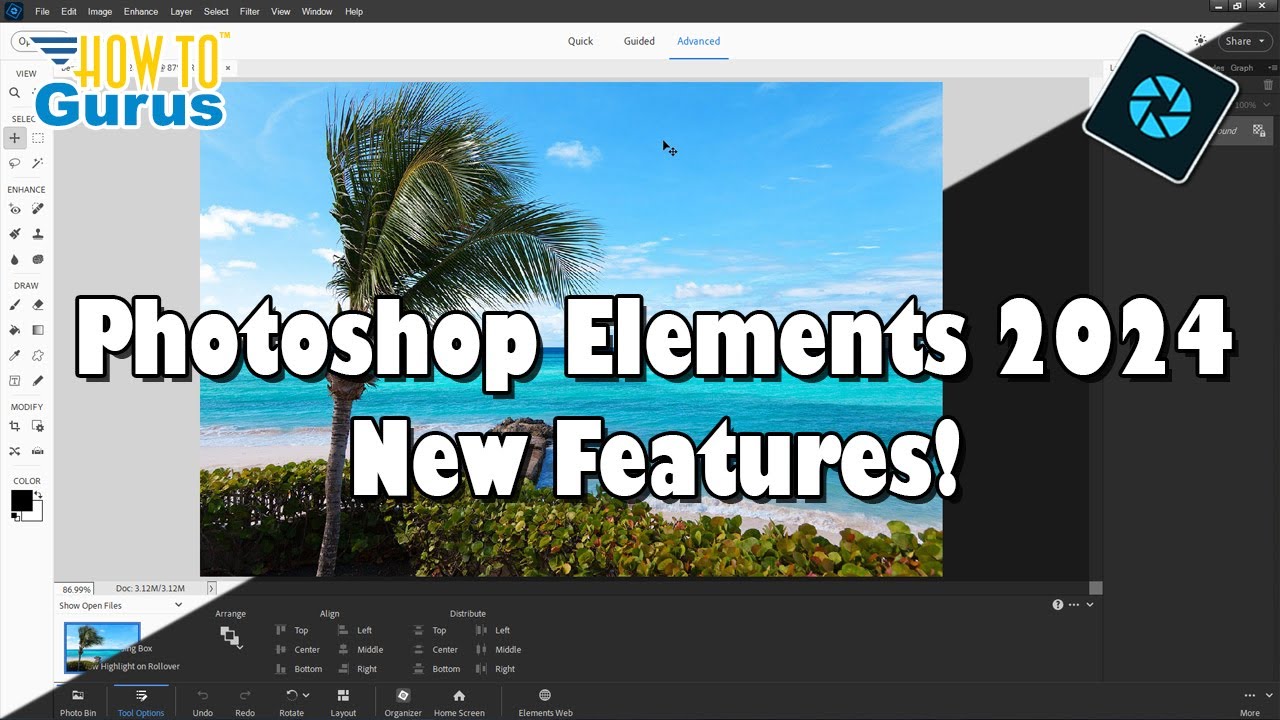Select the Smart Brush tool
This screenshot has height=720, width=1280.
[x=15, y=233]
